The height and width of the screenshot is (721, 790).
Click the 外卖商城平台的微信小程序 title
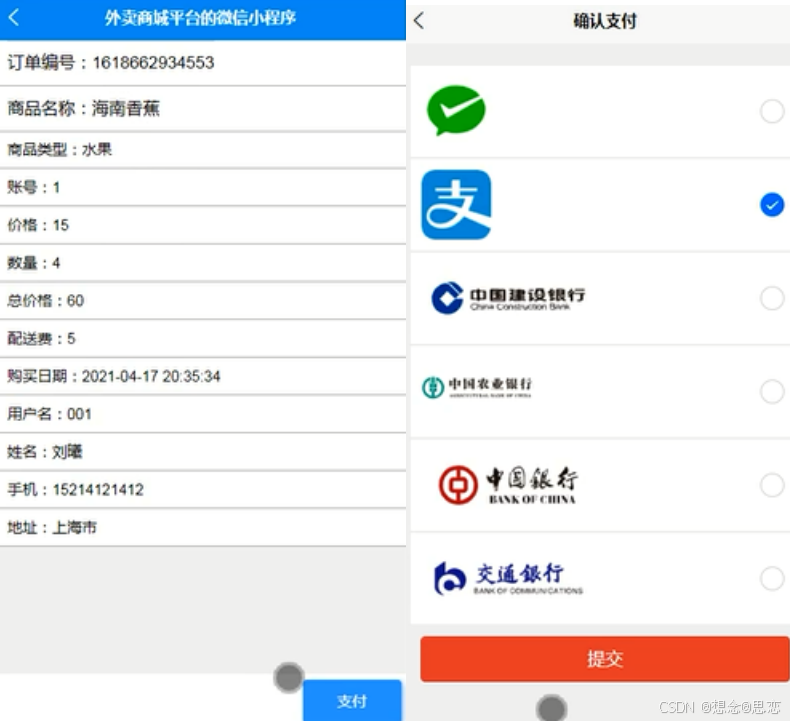tap(200, 18)
